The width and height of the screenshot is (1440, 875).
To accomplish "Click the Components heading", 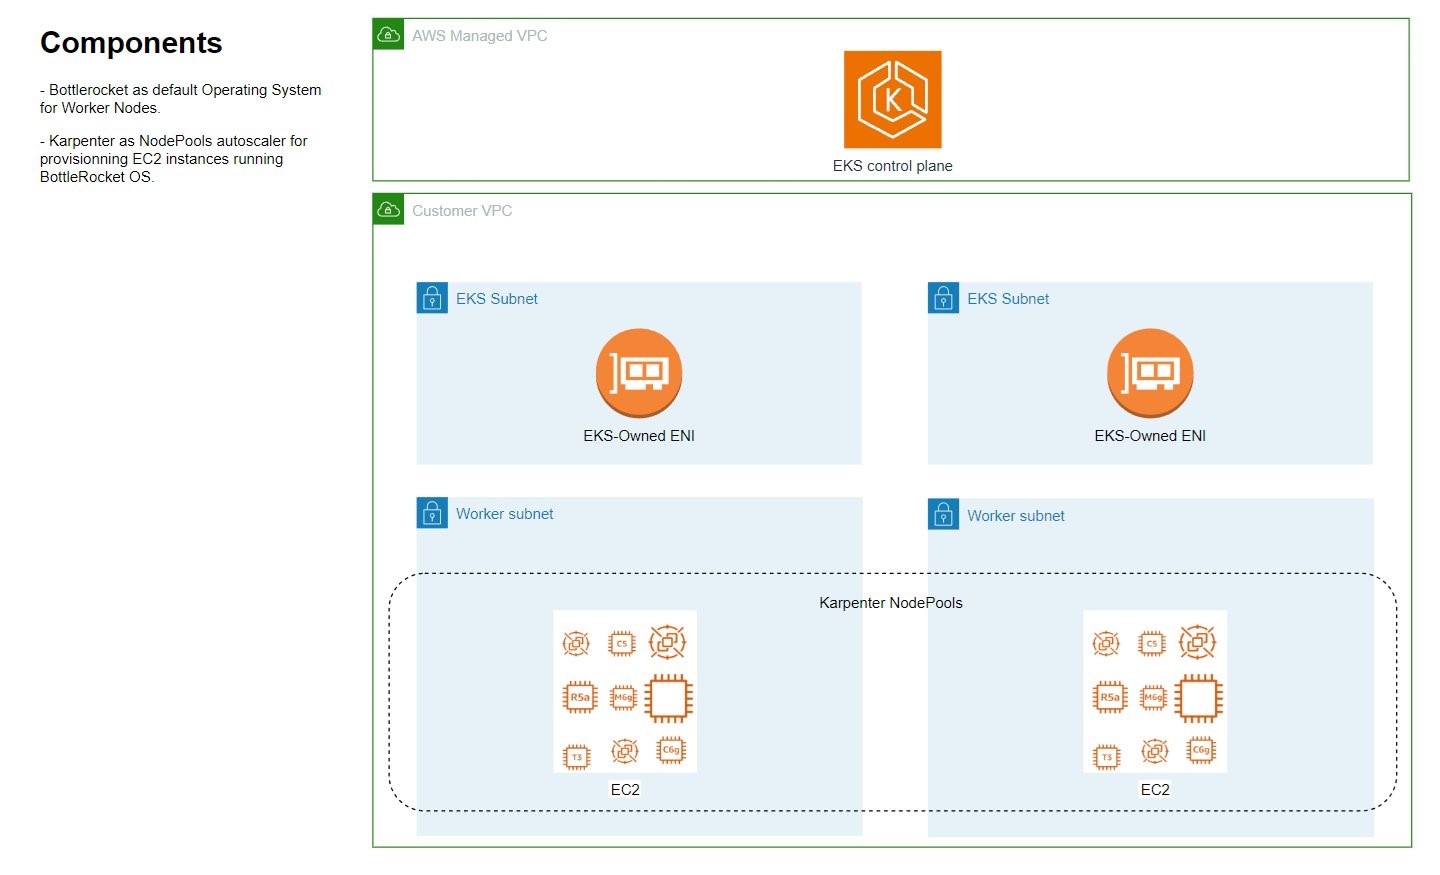I will tap(131, 43).
